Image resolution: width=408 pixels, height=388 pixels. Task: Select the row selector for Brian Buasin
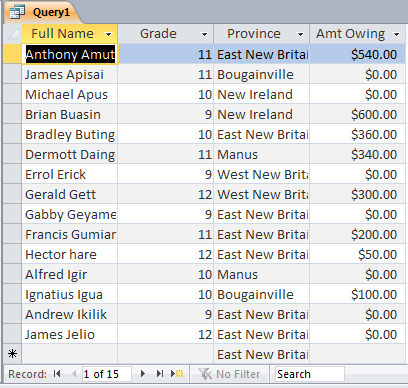(x=12, y=114)
